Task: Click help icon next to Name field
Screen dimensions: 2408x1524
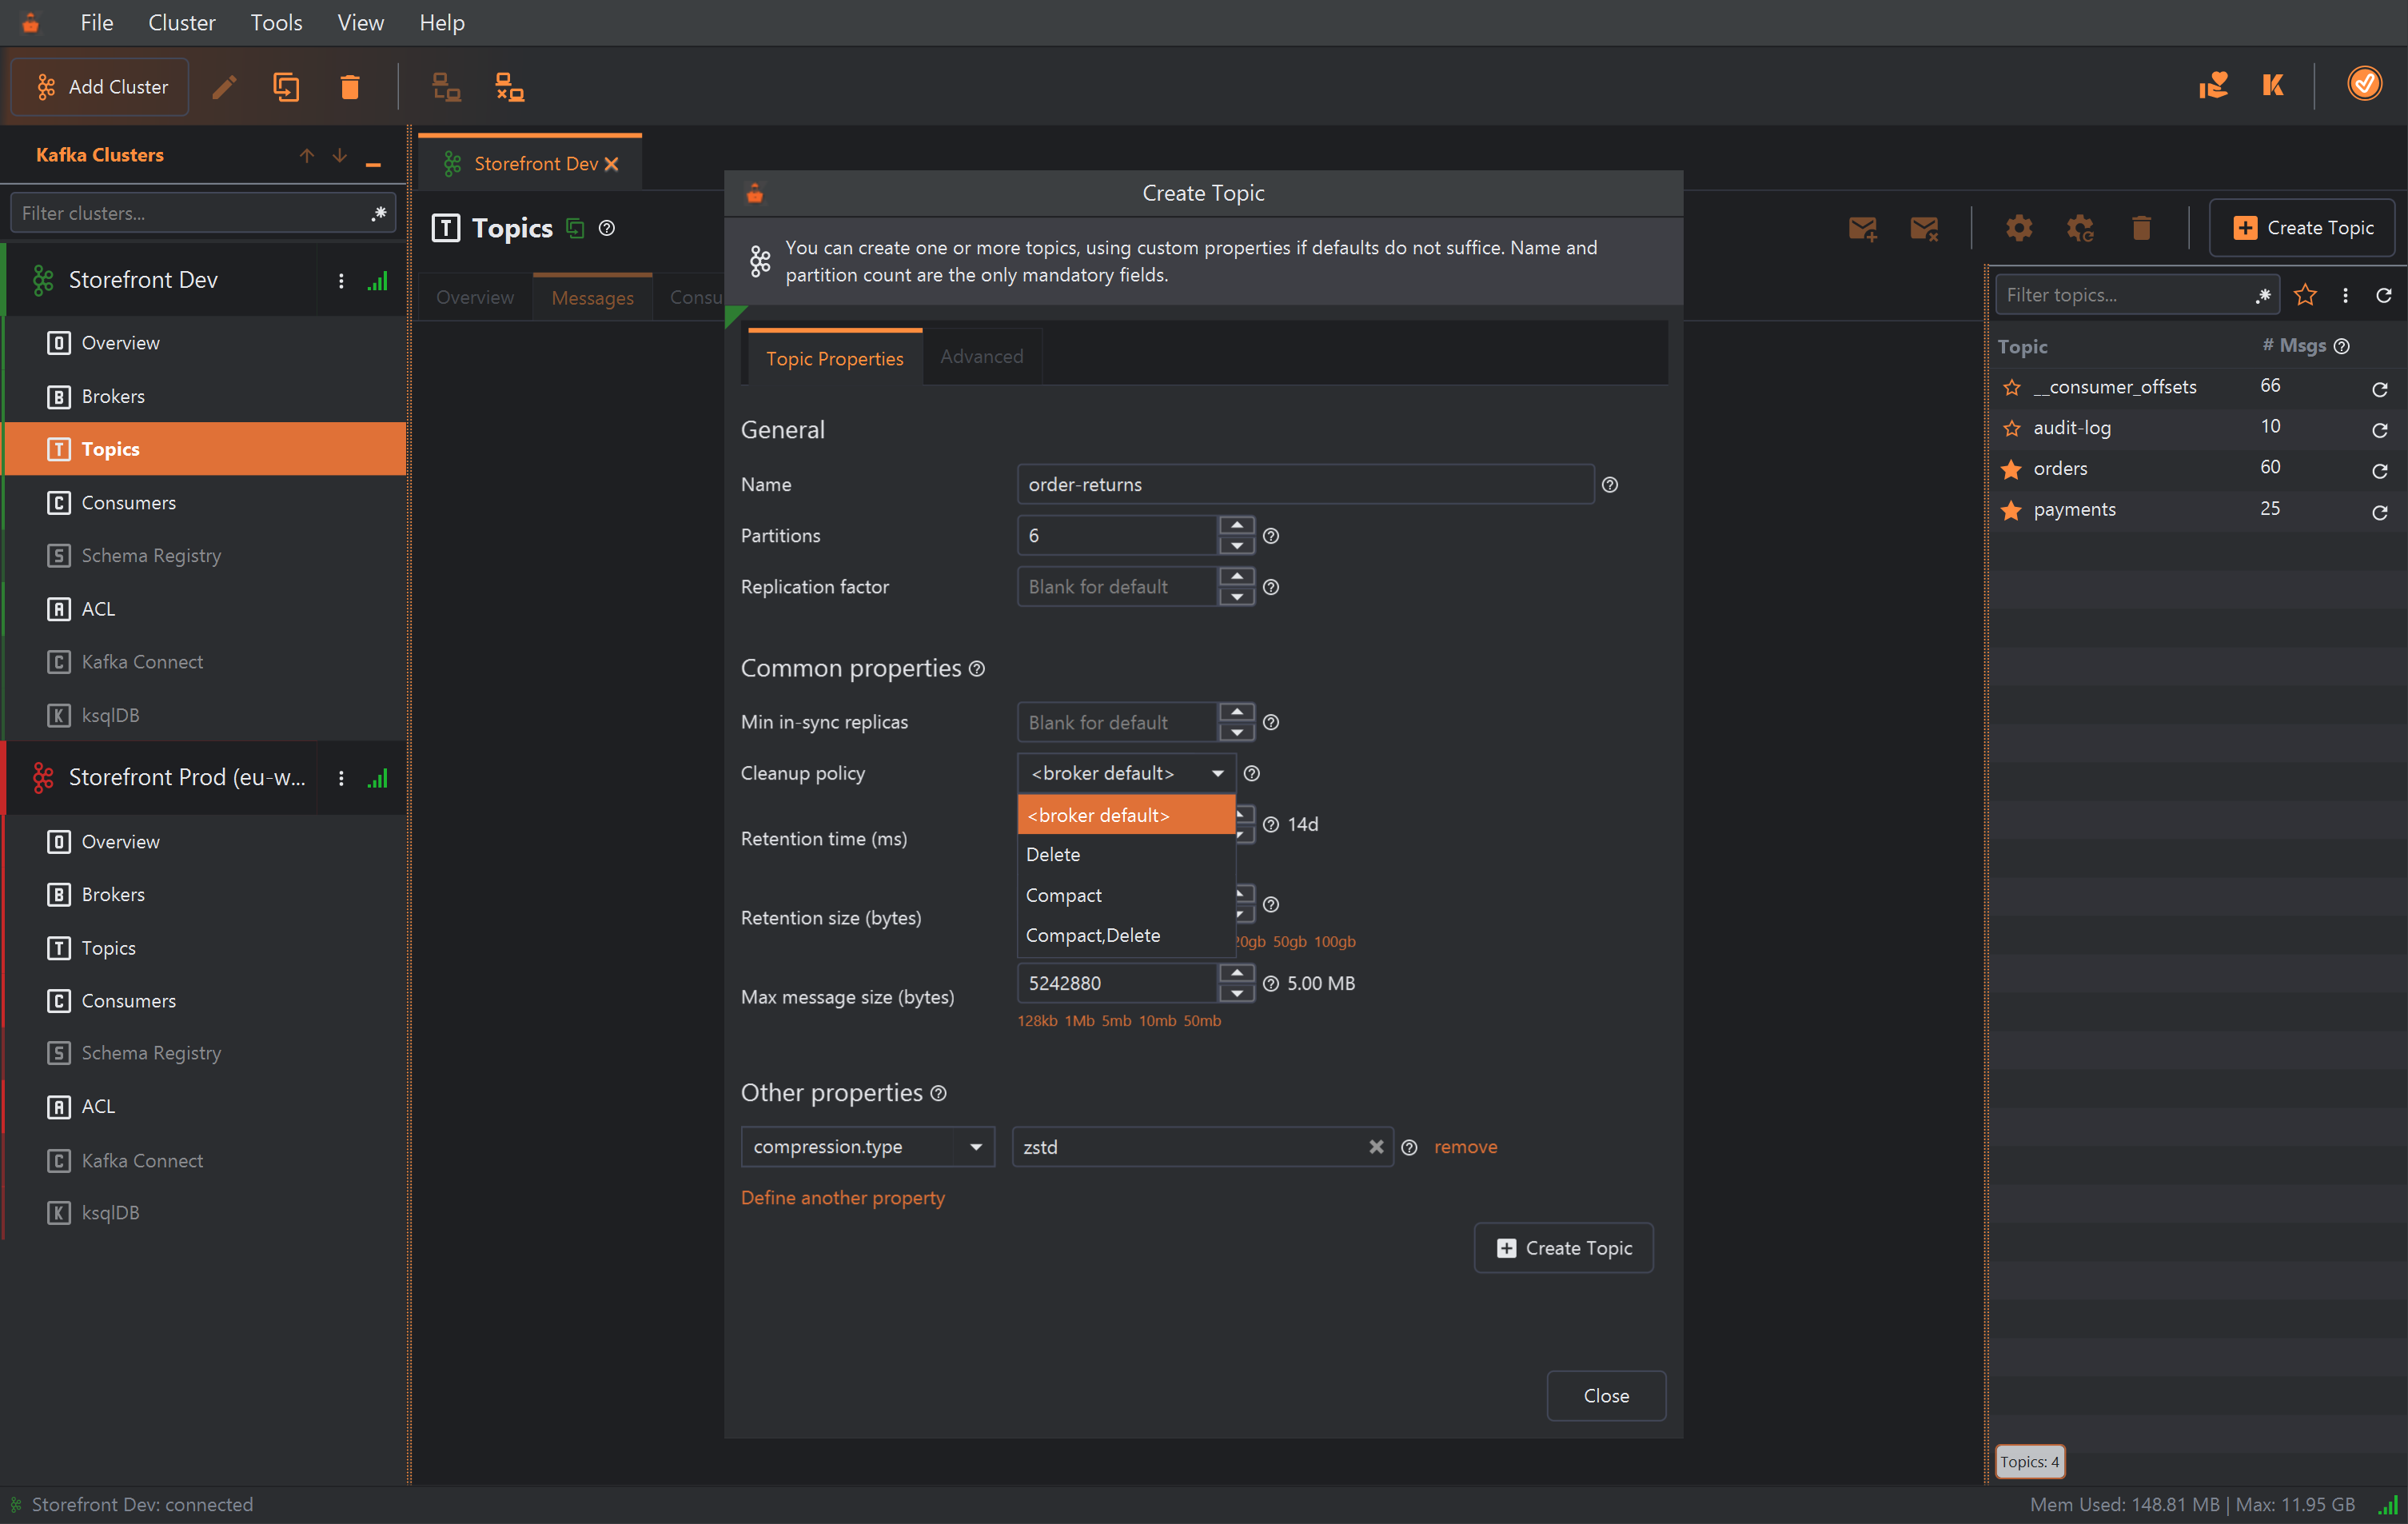Action: click(1609, 485)
